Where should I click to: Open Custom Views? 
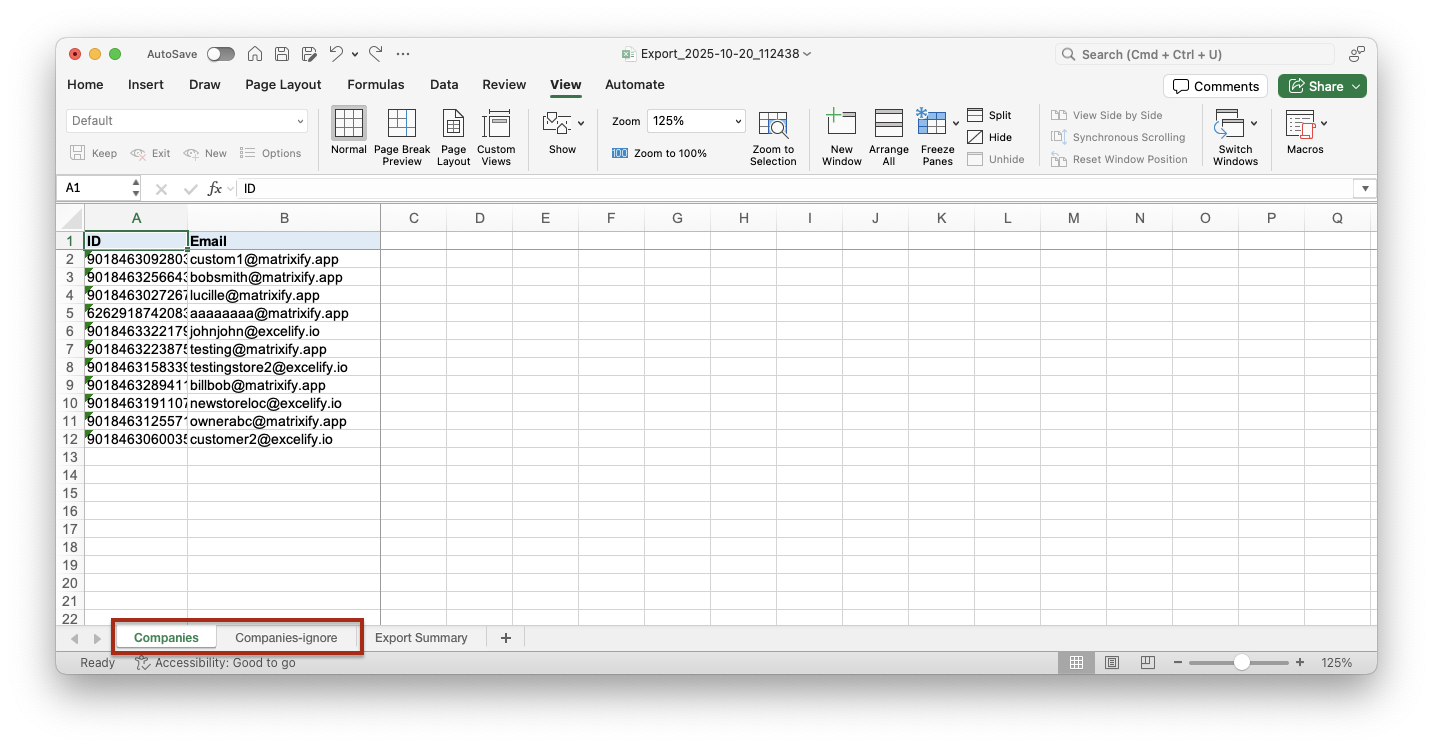coord(496,124)
